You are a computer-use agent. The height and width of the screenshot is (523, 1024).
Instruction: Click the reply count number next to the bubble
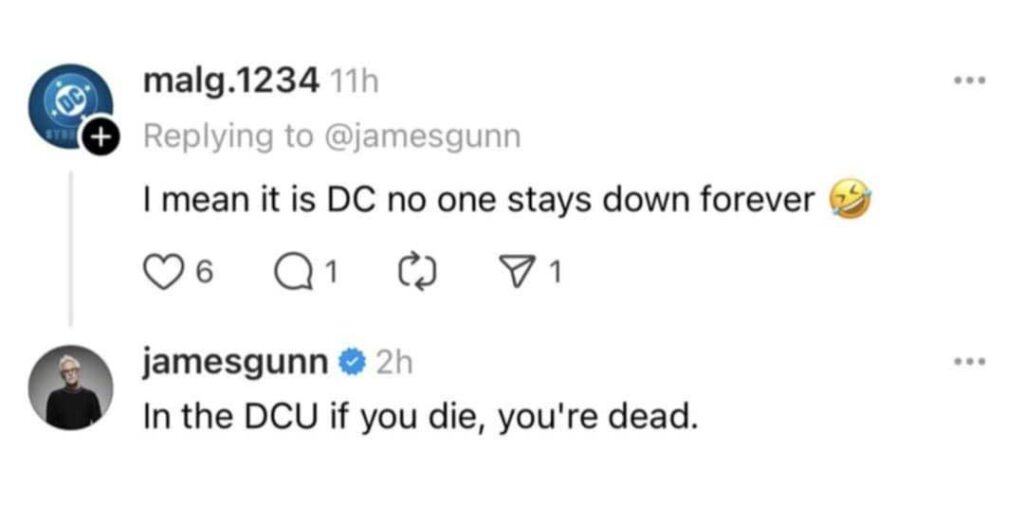(328, 268)
